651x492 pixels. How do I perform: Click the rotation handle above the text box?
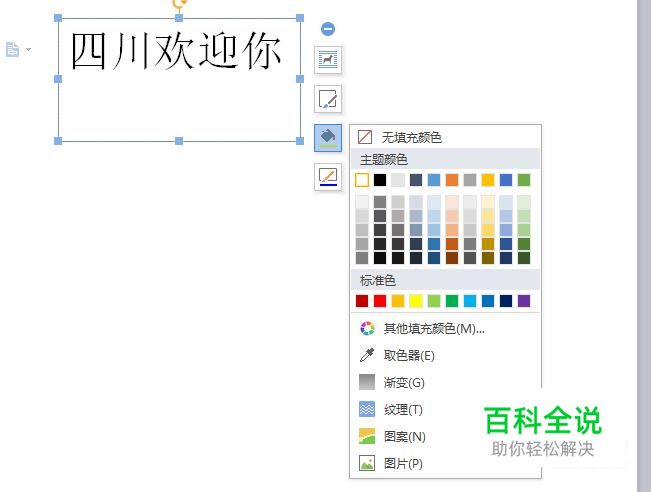point(179,4)
